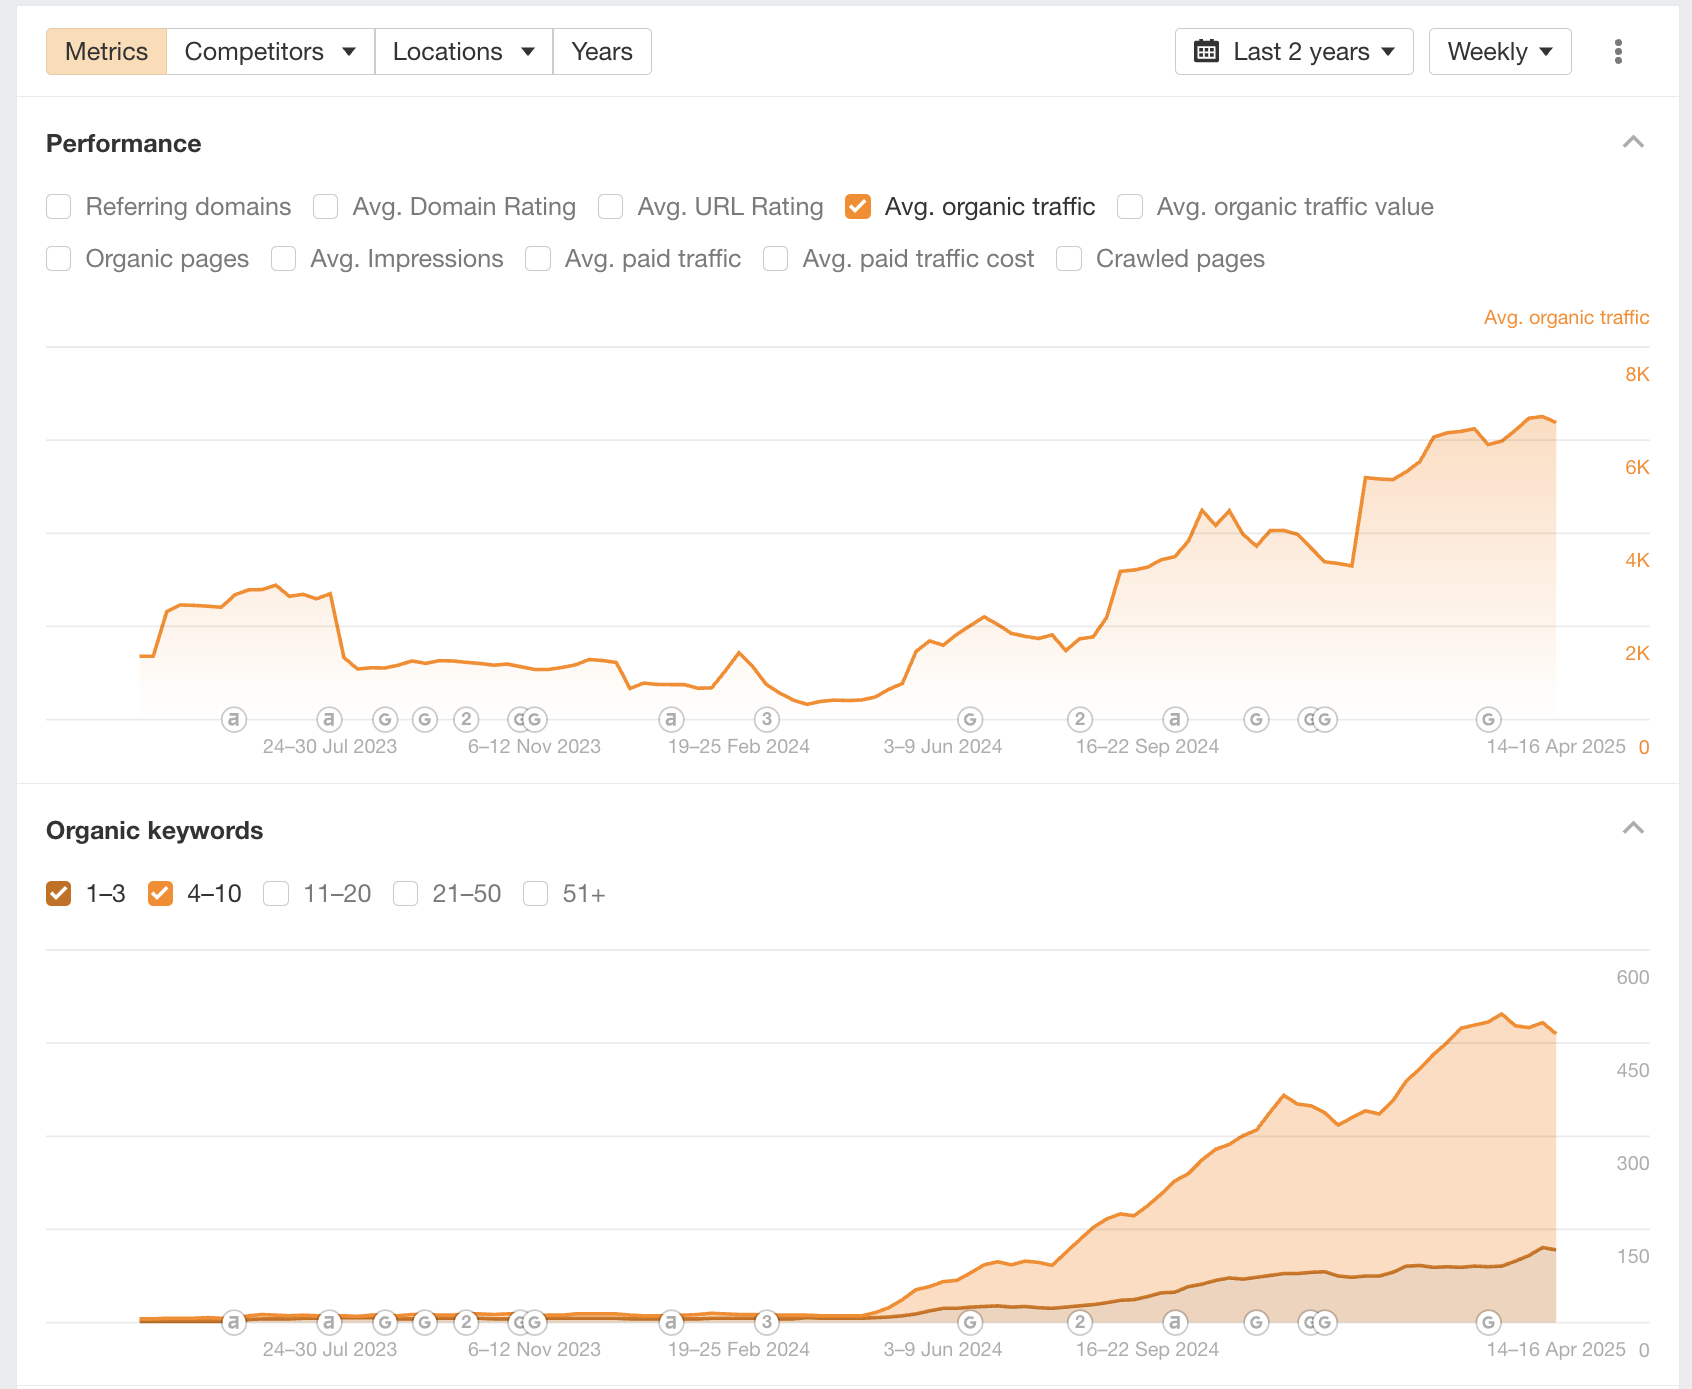The height and width of the screenshot is (1389, 1692).
Task: Click the 'a' marker above 19–25 Feb 2024 in the Organic keywords chart
Action: pos(671,1322)
